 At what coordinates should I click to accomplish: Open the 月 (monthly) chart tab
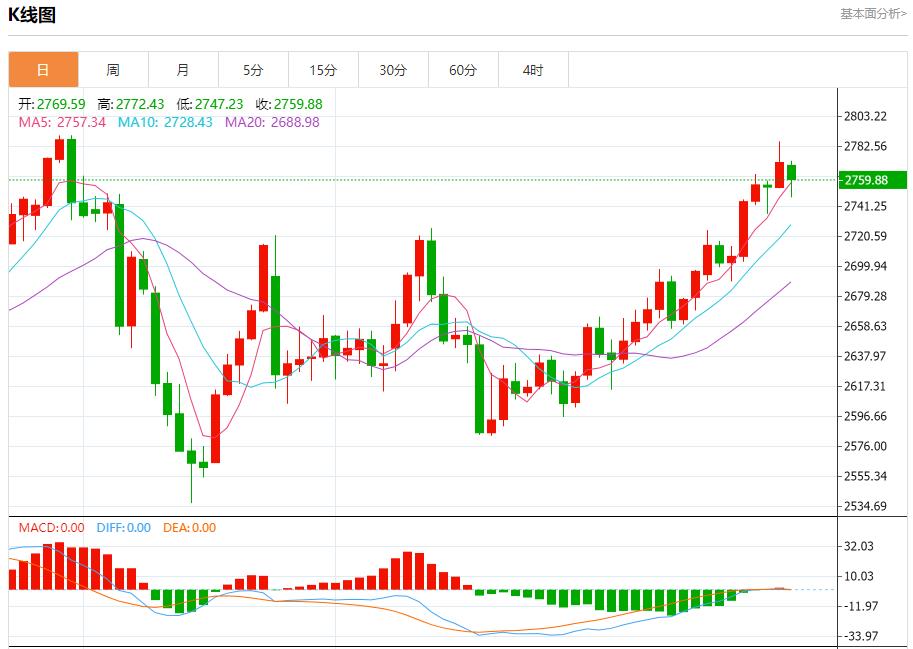point(183,70)
